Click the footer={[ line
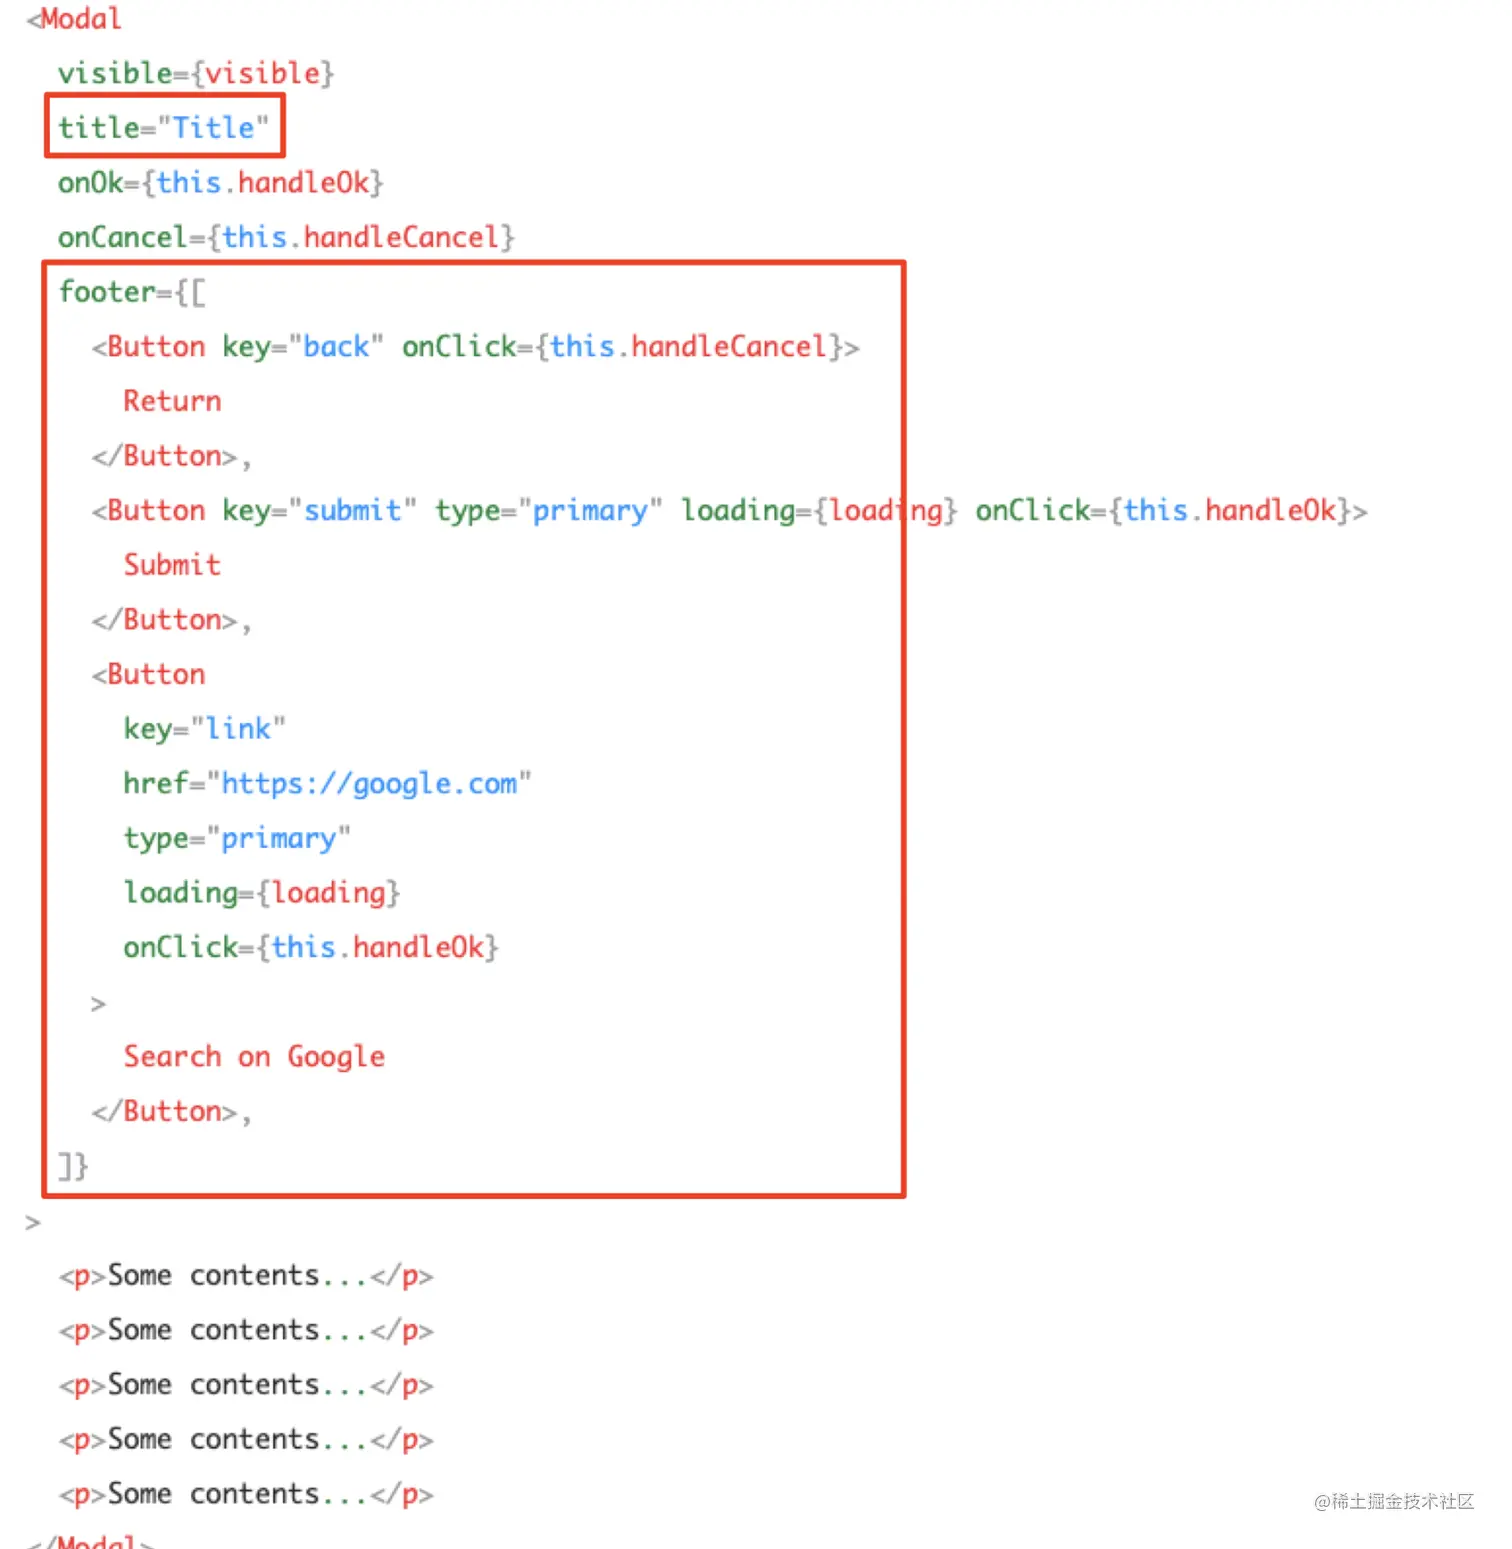The height and width of the screenshot is (1549, 1512). (132, 292)
